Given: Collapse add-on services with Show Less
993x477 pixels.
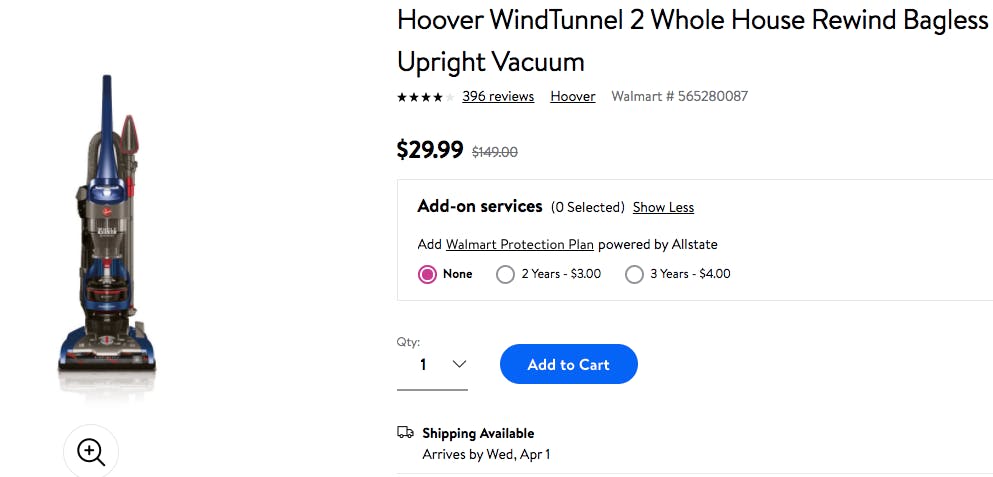Looking at the screenshot, I should (x=663, y=207).
